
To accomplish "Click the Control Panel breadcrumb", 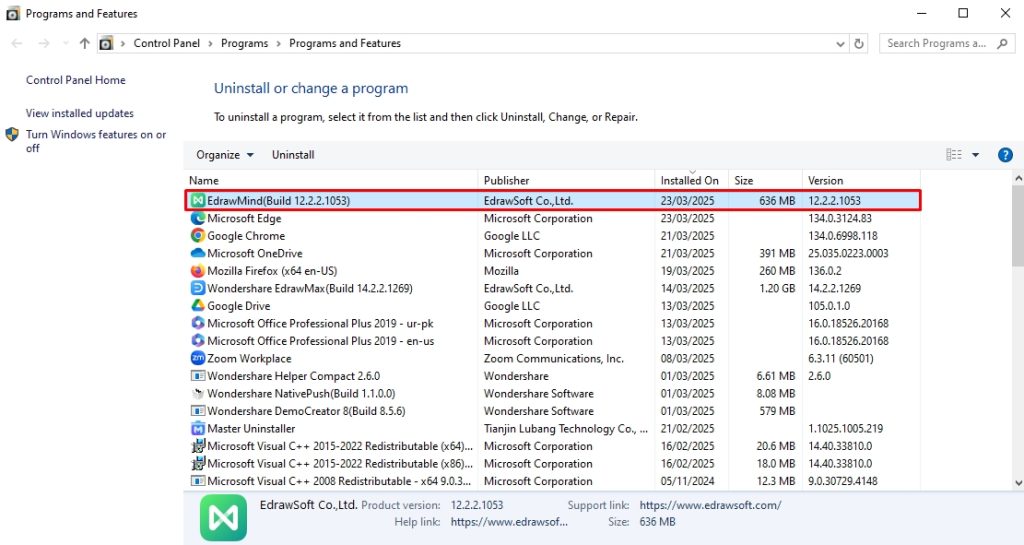I will (167, 43).
